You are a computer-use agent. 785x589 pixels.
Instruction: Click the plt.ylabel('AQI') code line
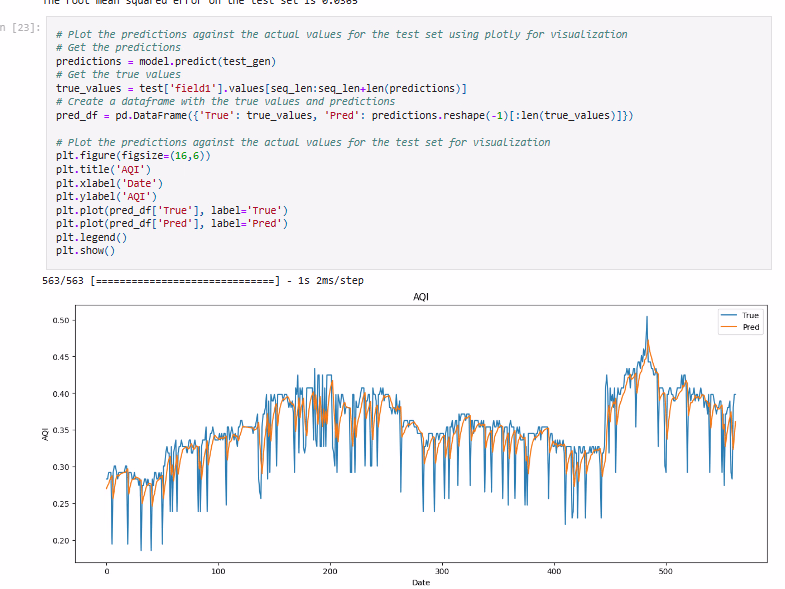coord(106,197)
